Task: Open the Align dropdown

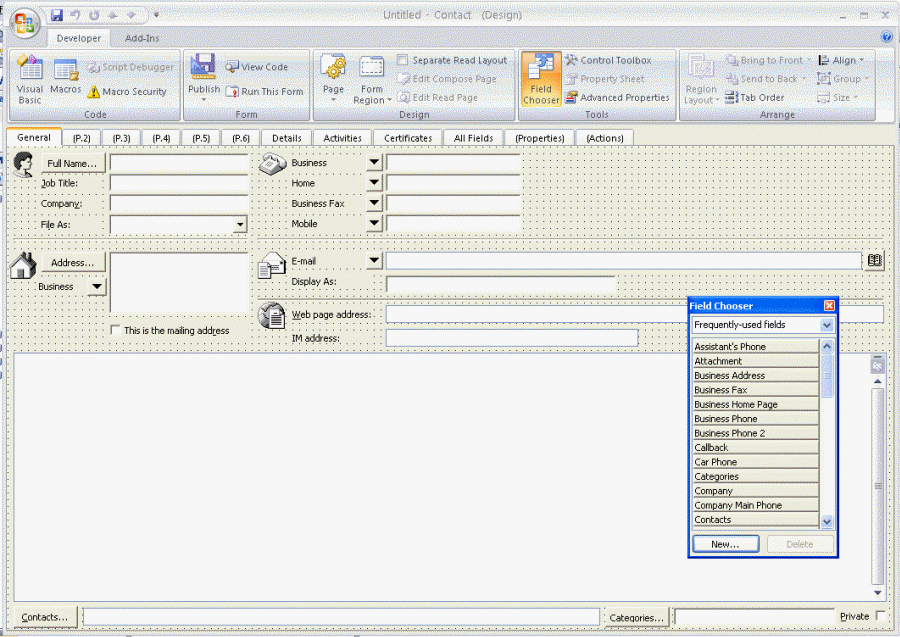Action: (x=841, y=60)
